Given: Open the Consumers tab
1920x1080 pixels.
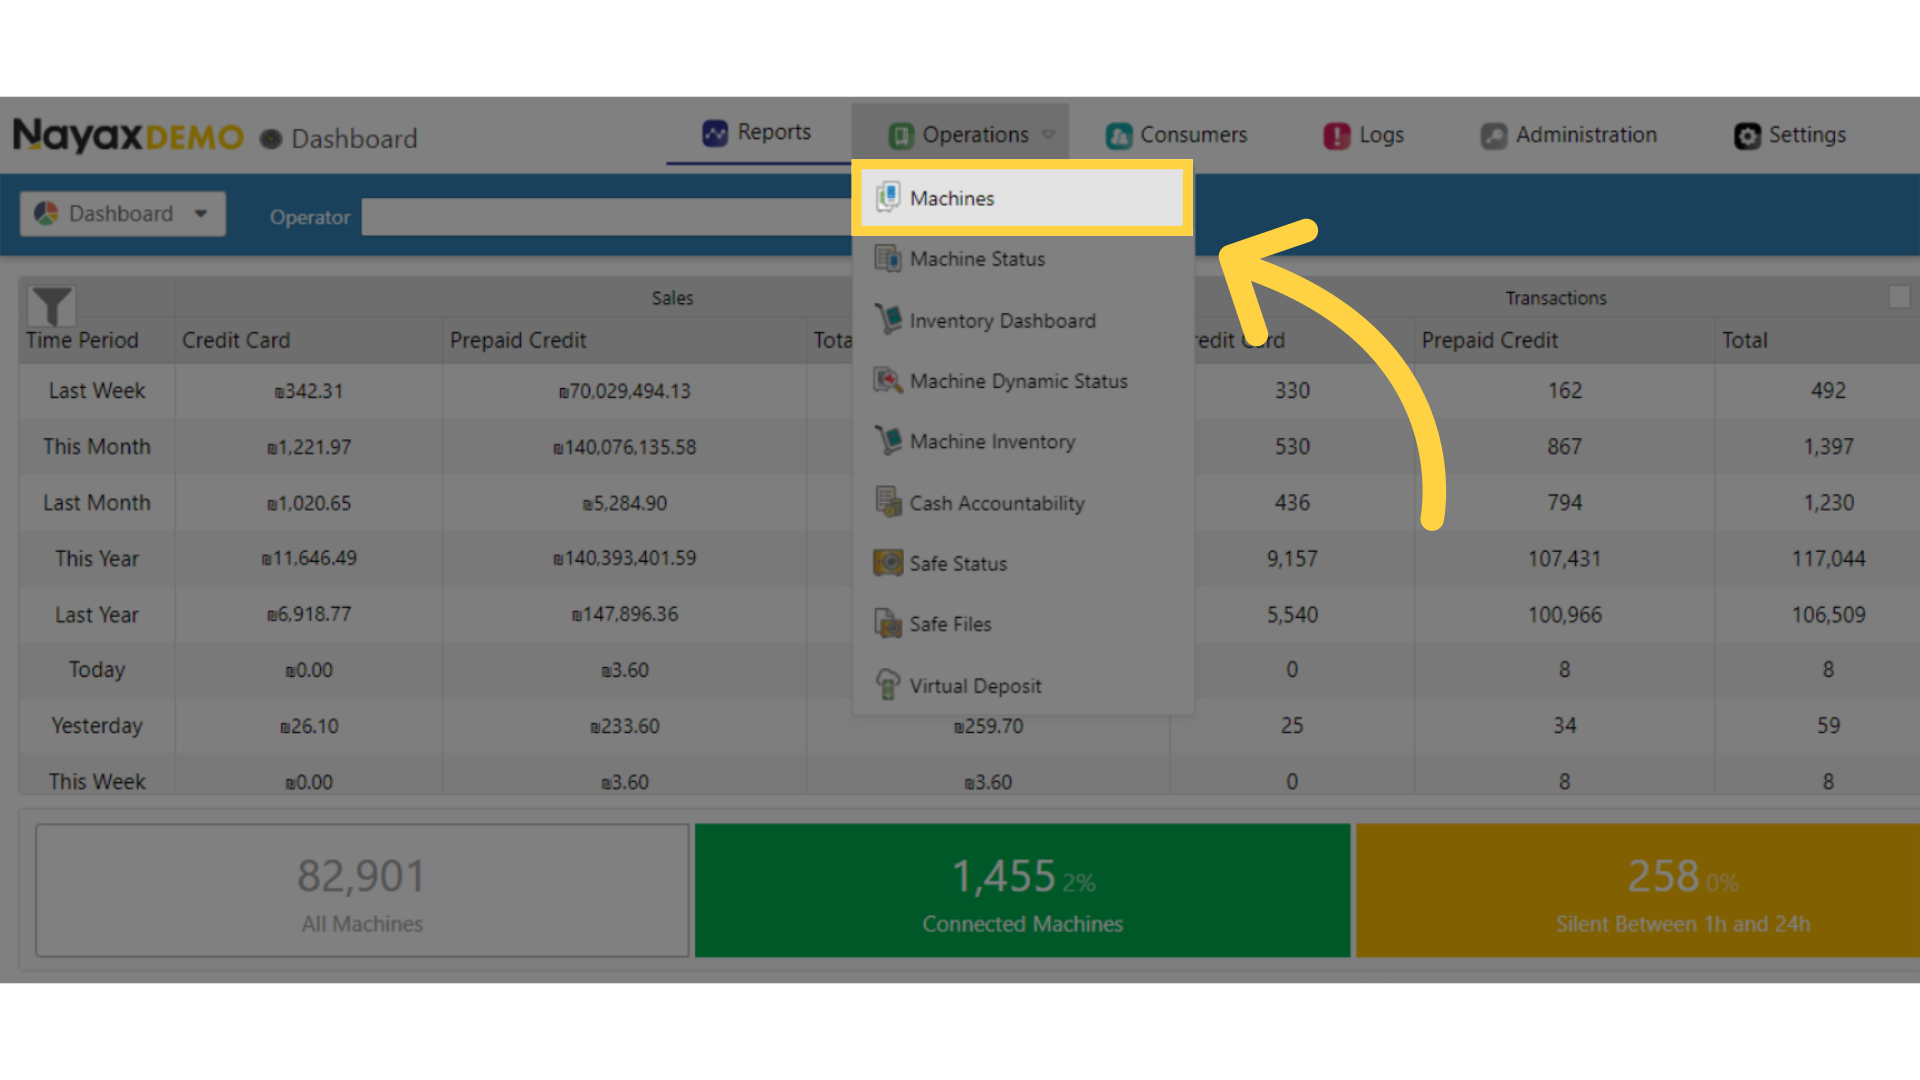Looking at the screenshot, I should click(1176, 134).
